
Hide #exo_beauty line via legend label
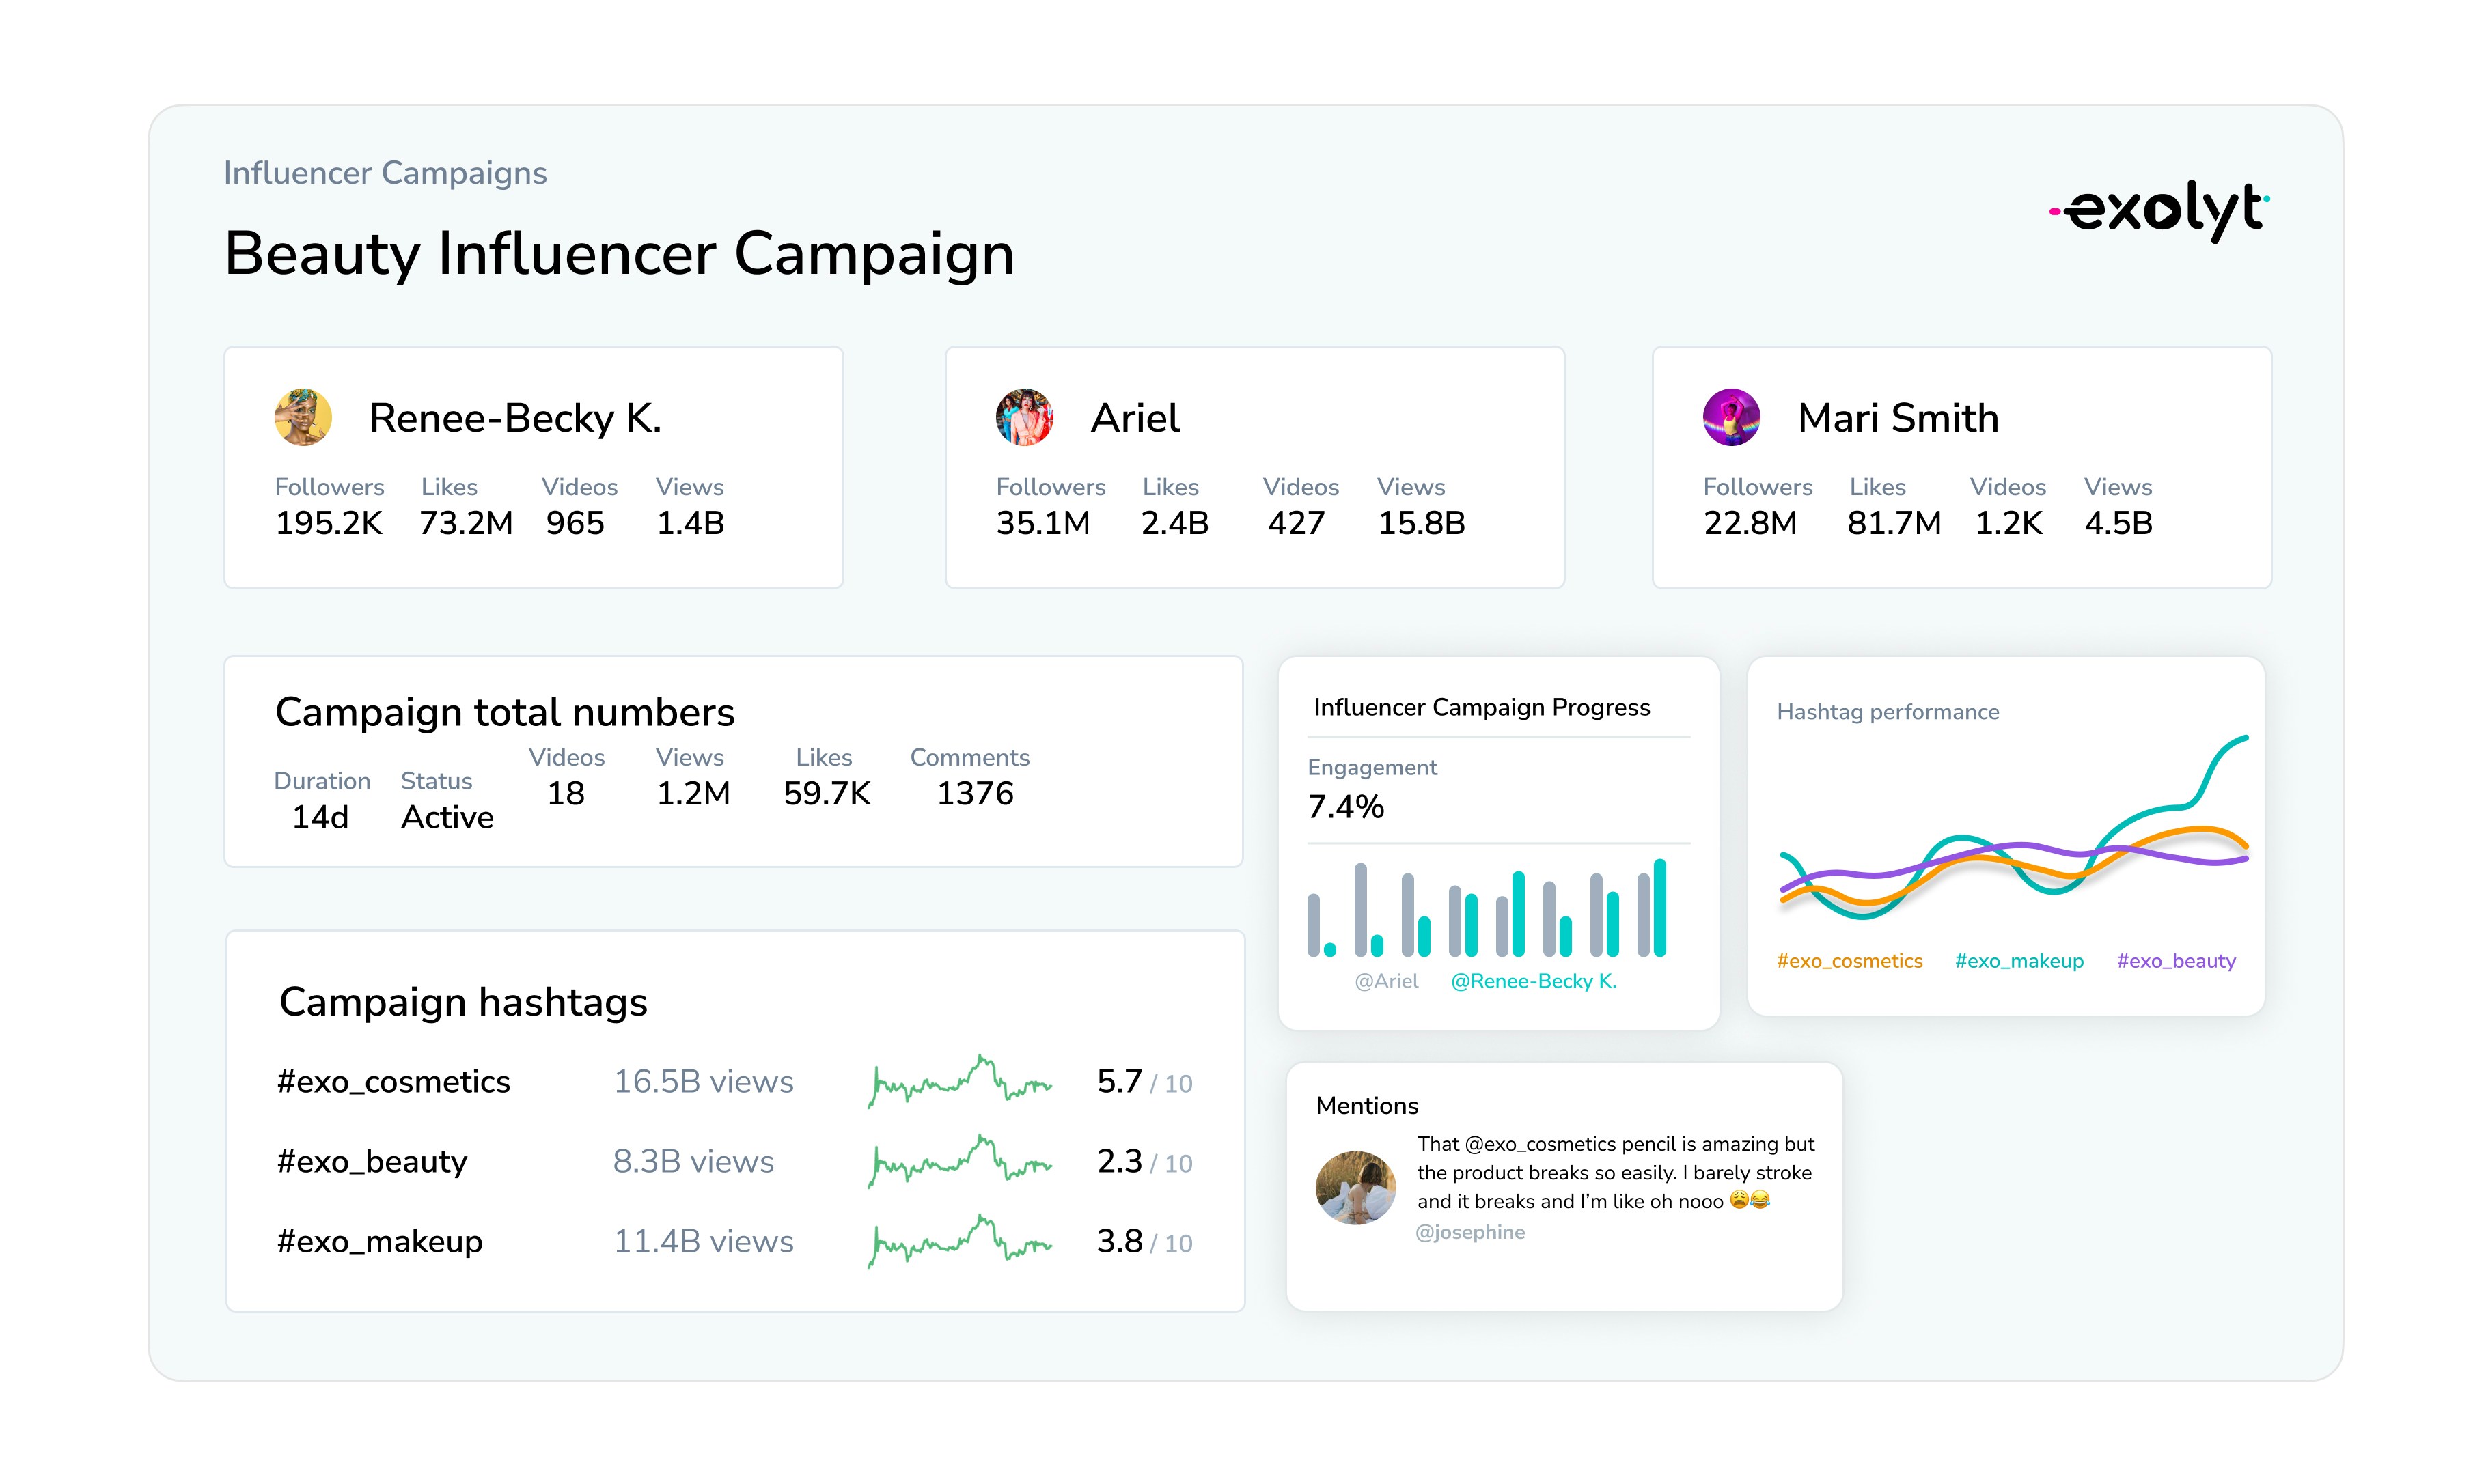coord(2176,961)
